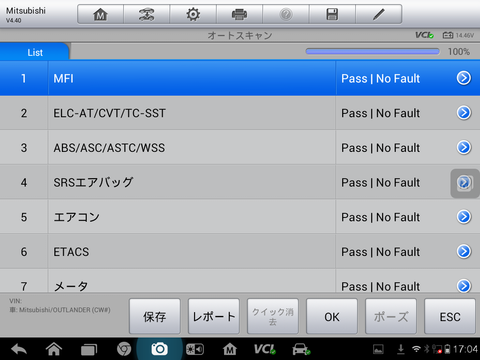Select ABS/ASC/ASTC/WSS system name
The image size is (480, 360).
tap(109, 148)
